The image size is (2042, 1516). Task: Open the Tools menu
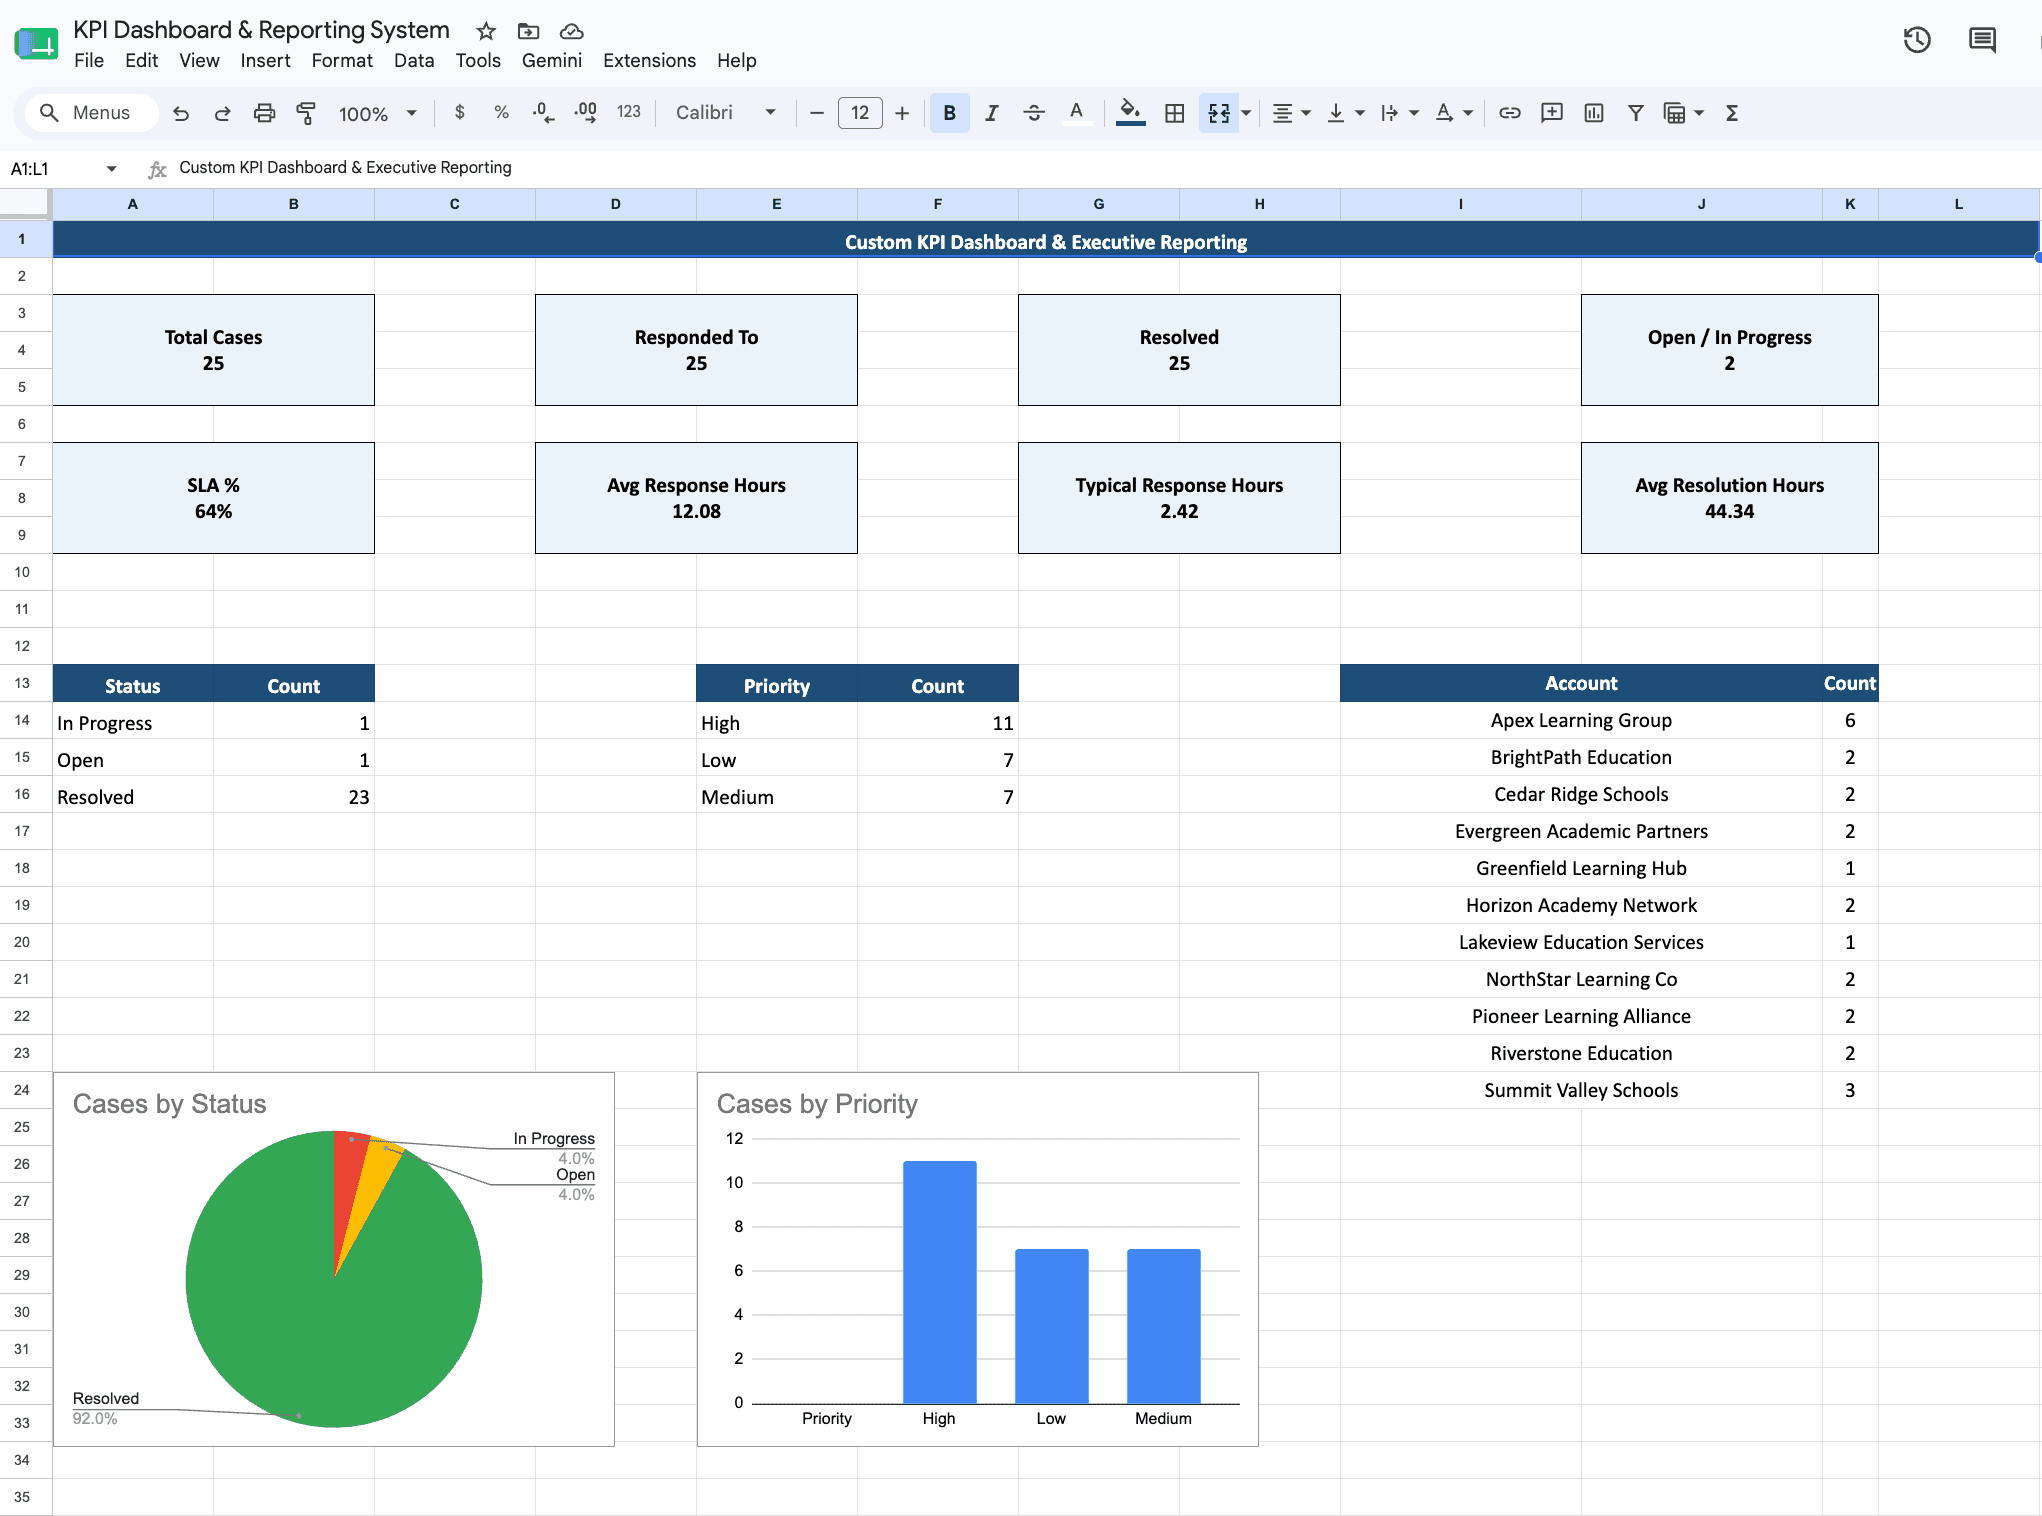tap(478, 61)
